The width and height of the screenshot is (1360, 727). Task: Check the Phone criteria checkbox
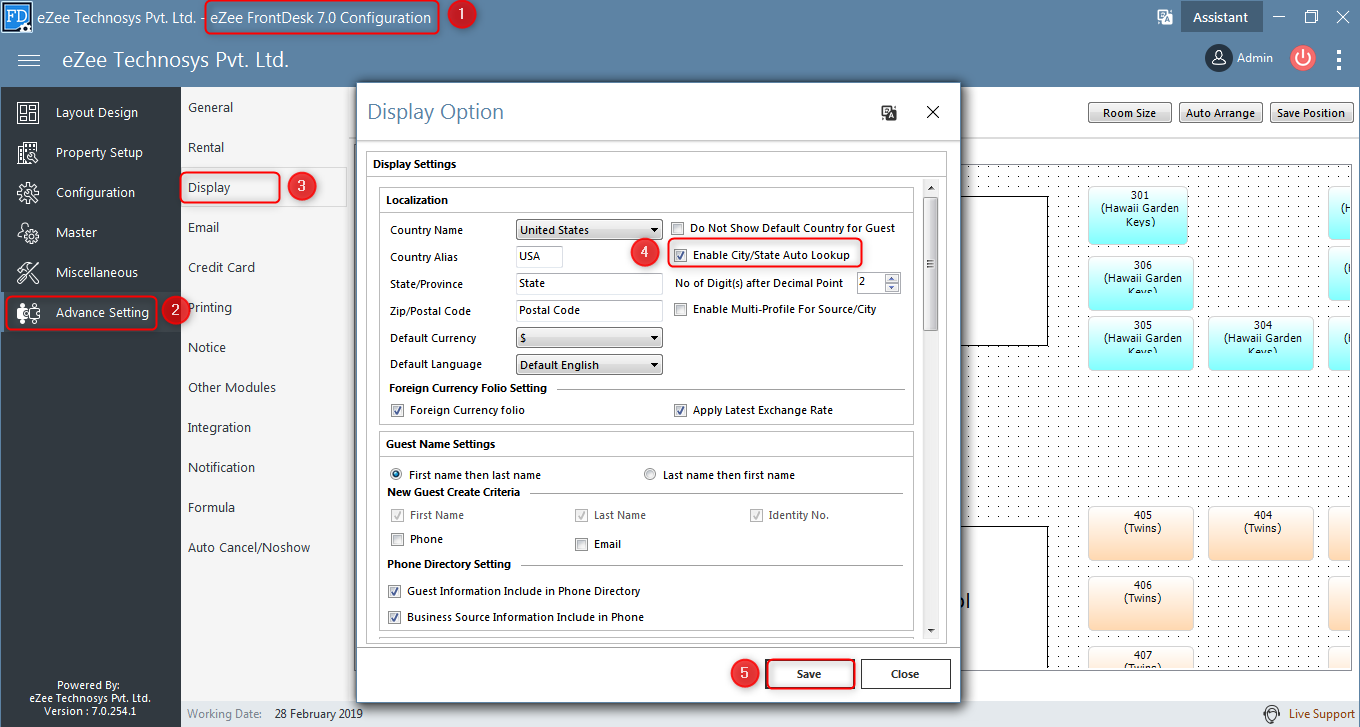pos(397,539)
